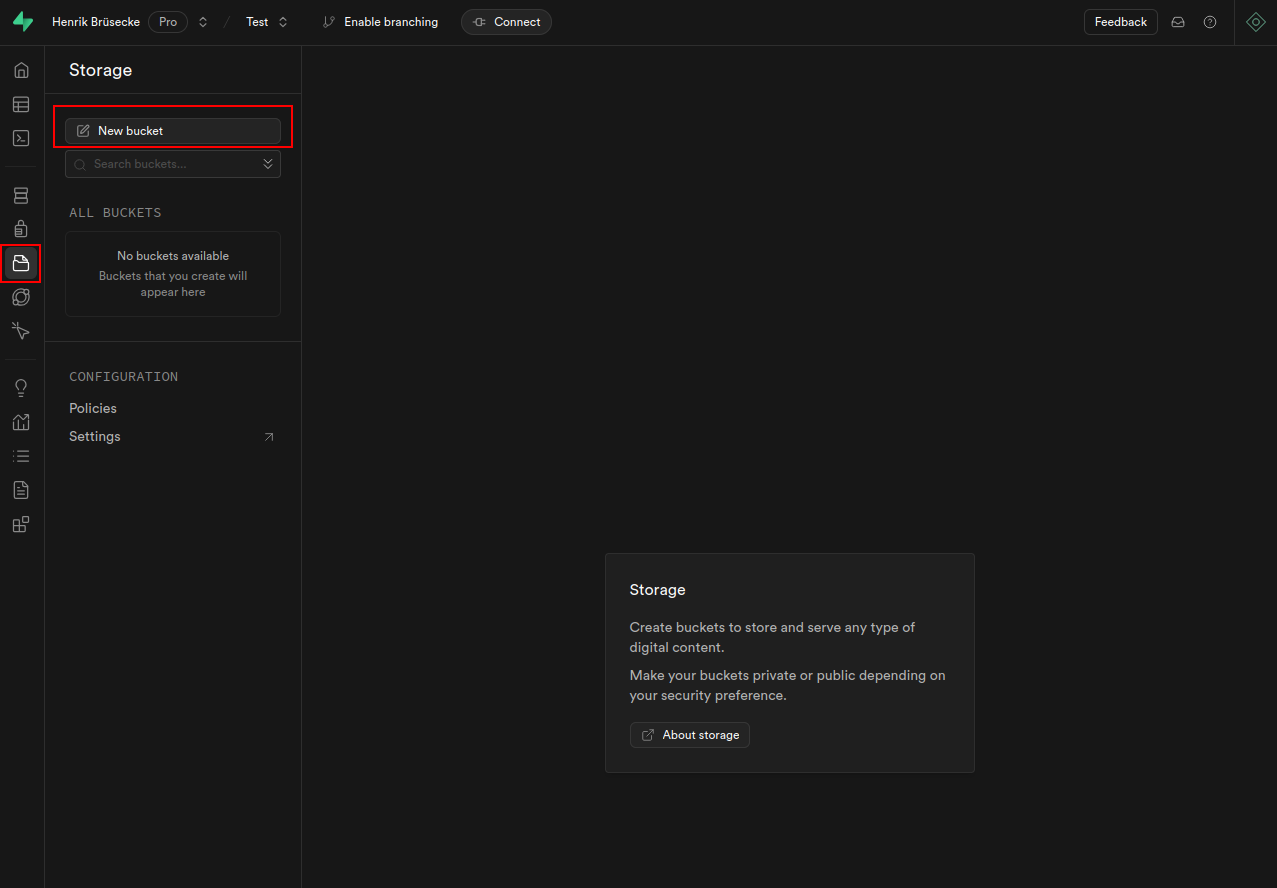
Task: Create a New bucket
Action: coord(173,131)
